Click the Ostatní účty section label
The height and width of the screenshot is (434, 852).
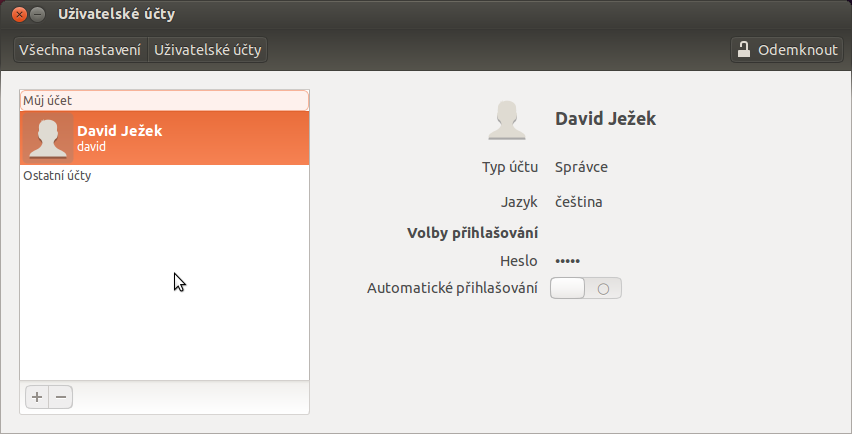tap(57, 176)
